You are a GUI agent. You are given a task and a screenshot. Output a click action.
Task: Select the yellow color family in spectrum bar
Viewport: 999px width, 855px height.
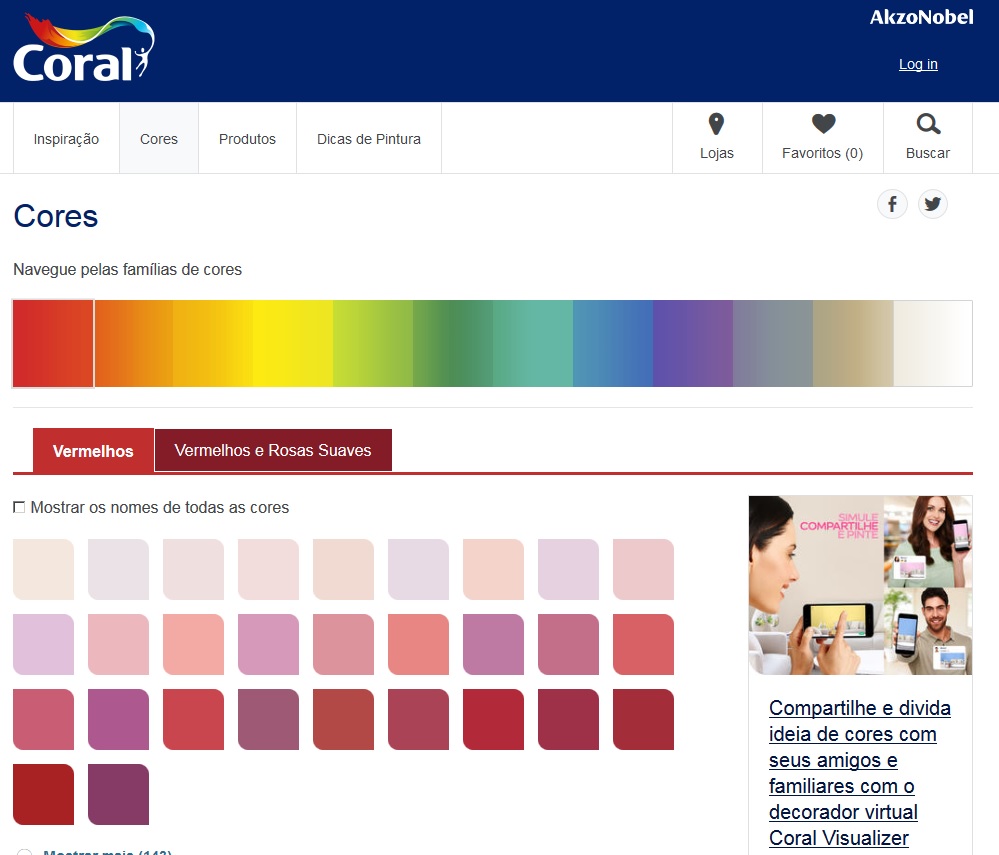click(292, 343)
